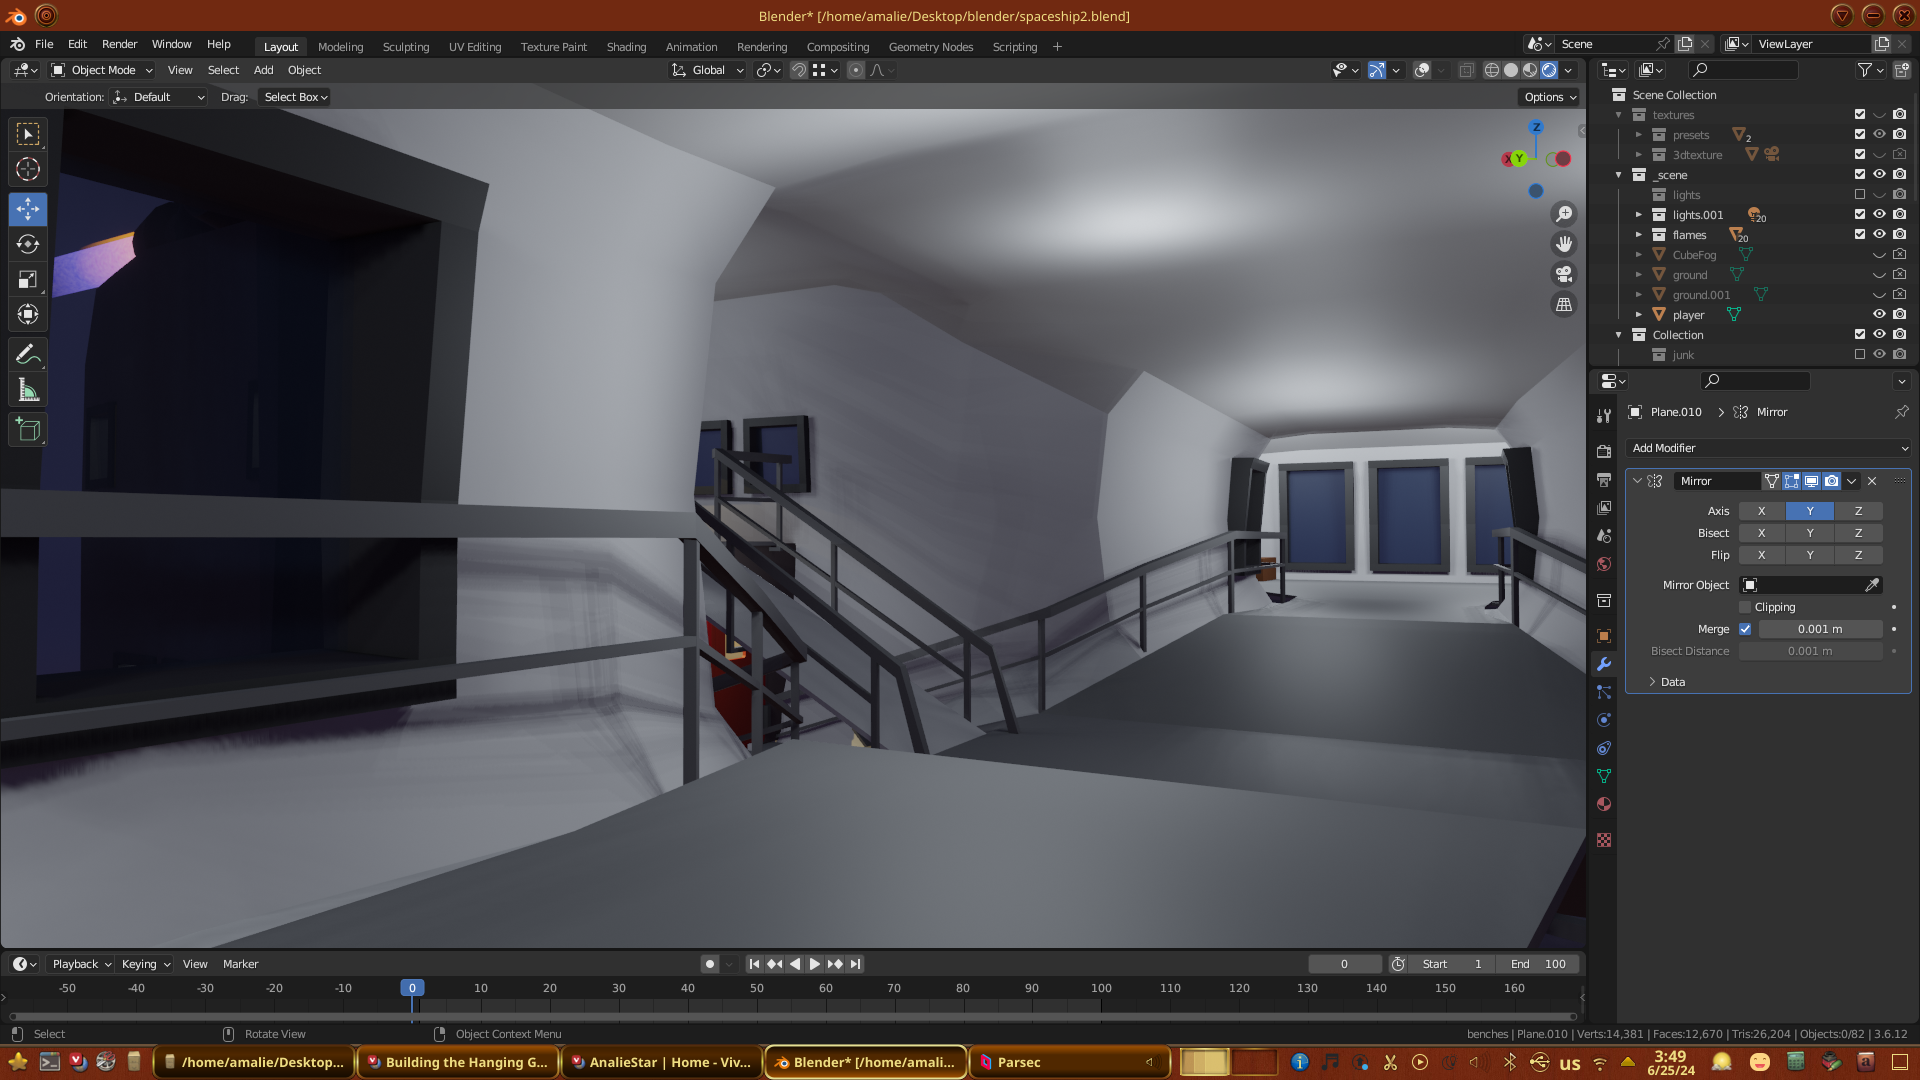The width and height of the screenshot is (1920, 1080).
Task: Open the Render menu
Action: coord(119,44)
